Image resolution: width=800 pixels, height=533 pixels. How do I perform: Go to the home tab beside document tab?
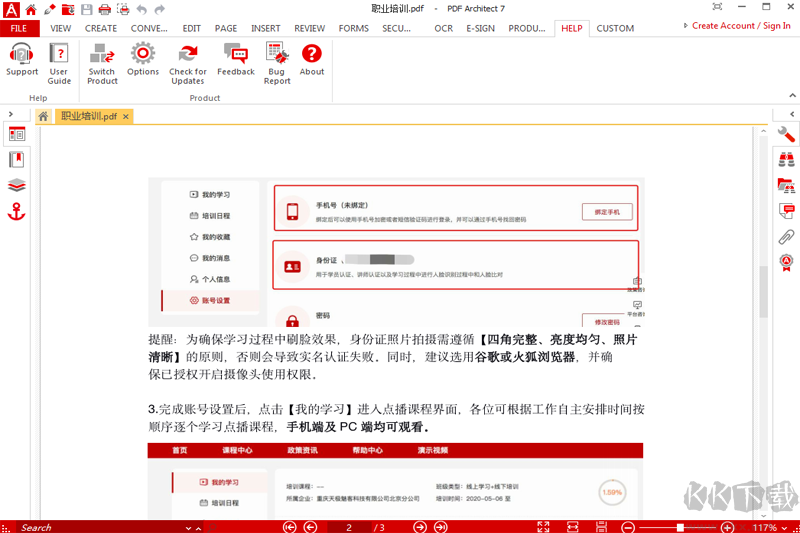[x=43, y=116]
